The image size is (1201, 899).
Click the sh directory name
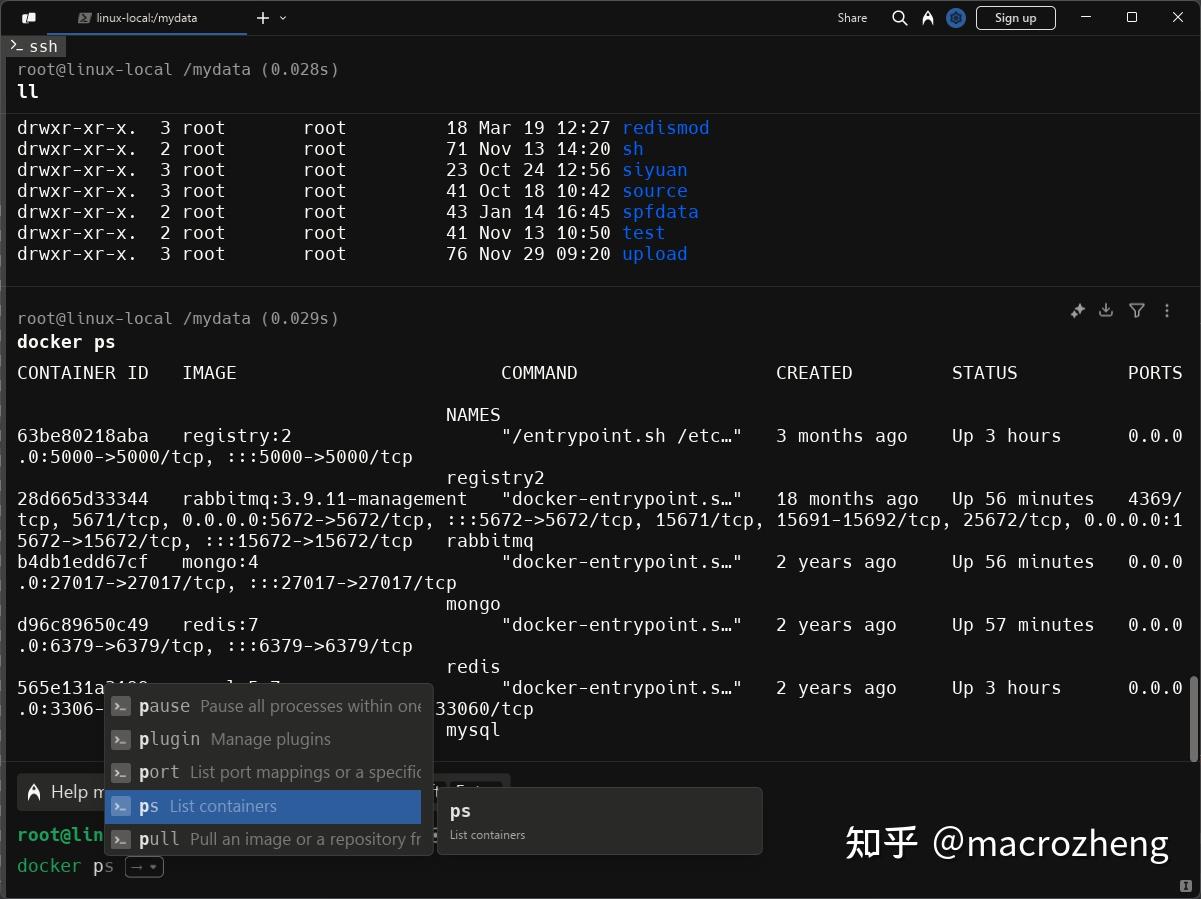click(x=633, y=149)
